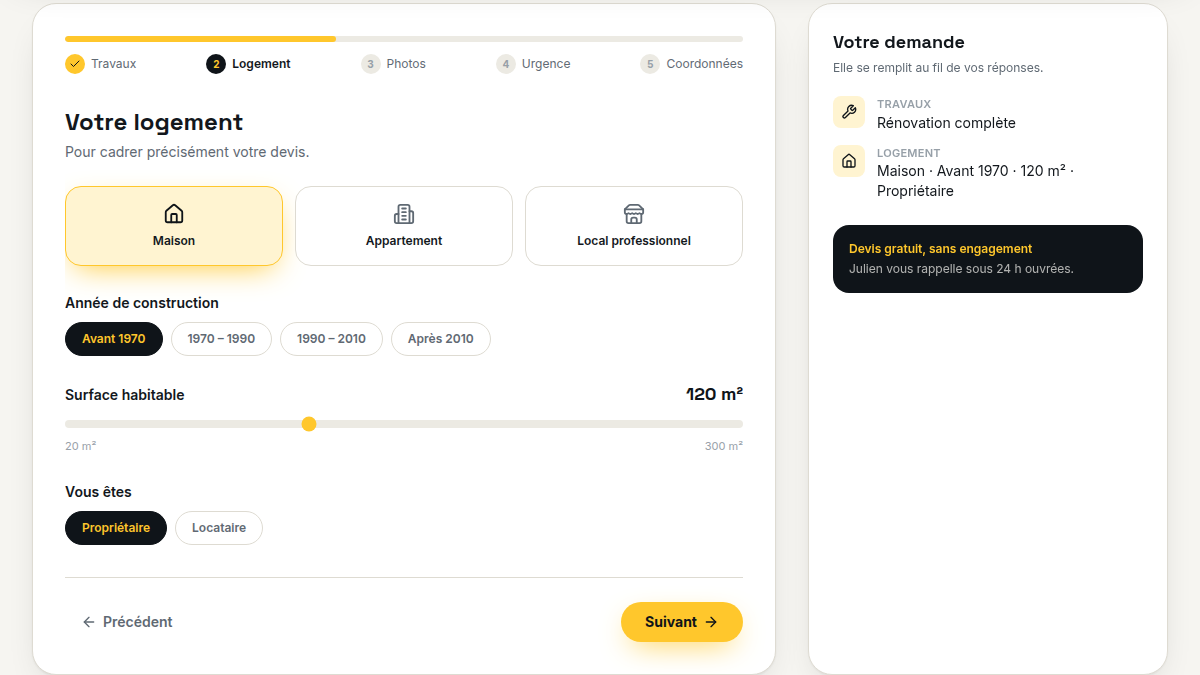This screenshot has width=1200, height=675.
Task: Open the Coordonnées step label
Action: point(705,64)
